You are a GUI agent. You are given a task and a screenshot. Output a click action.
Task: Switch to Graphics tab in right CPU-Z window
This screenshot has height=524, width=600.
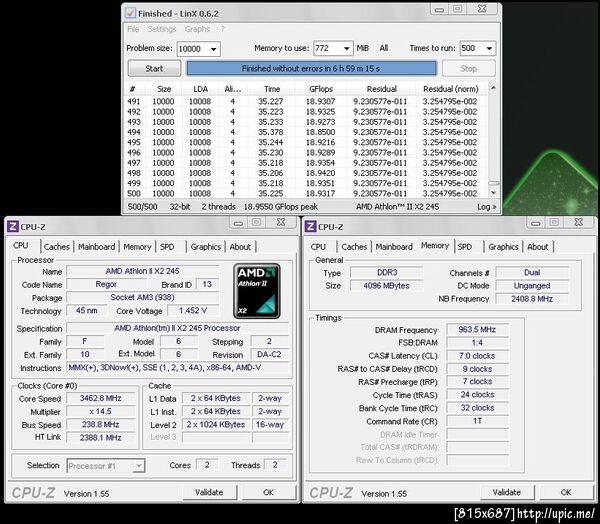click(x=503, y=247)
